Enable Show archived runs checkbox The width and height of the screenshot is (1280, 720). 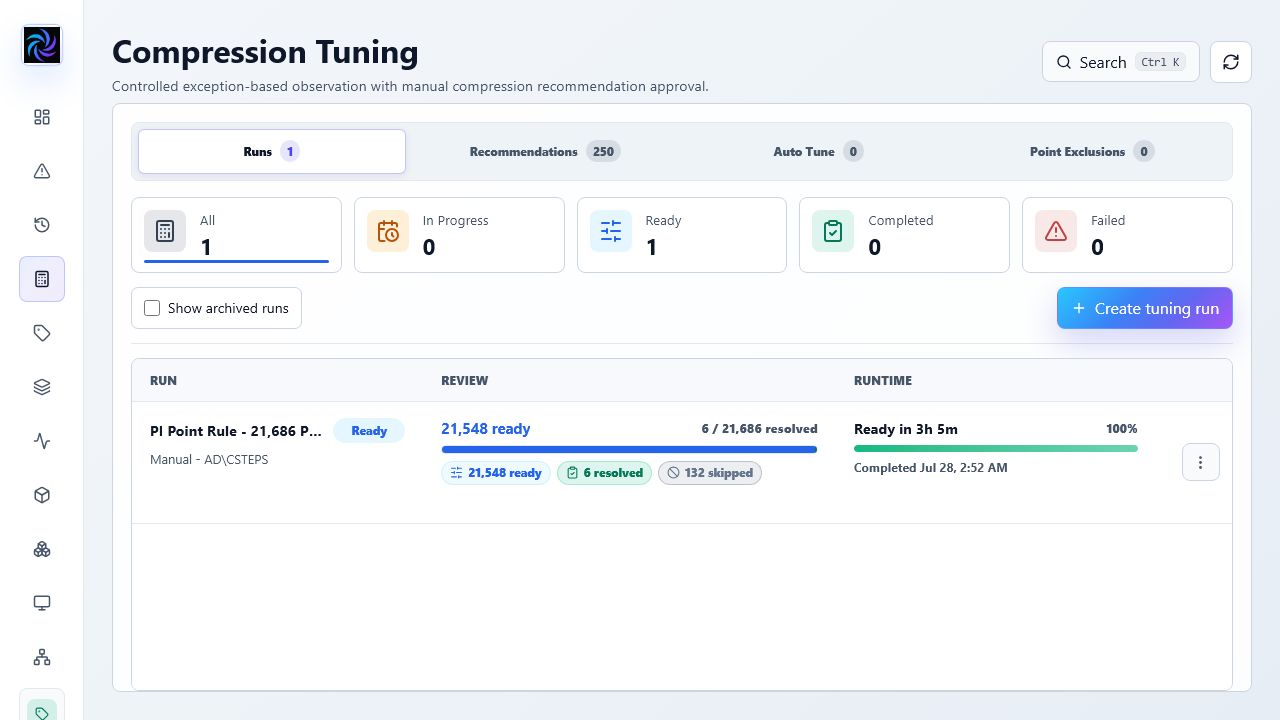point(152,308)
